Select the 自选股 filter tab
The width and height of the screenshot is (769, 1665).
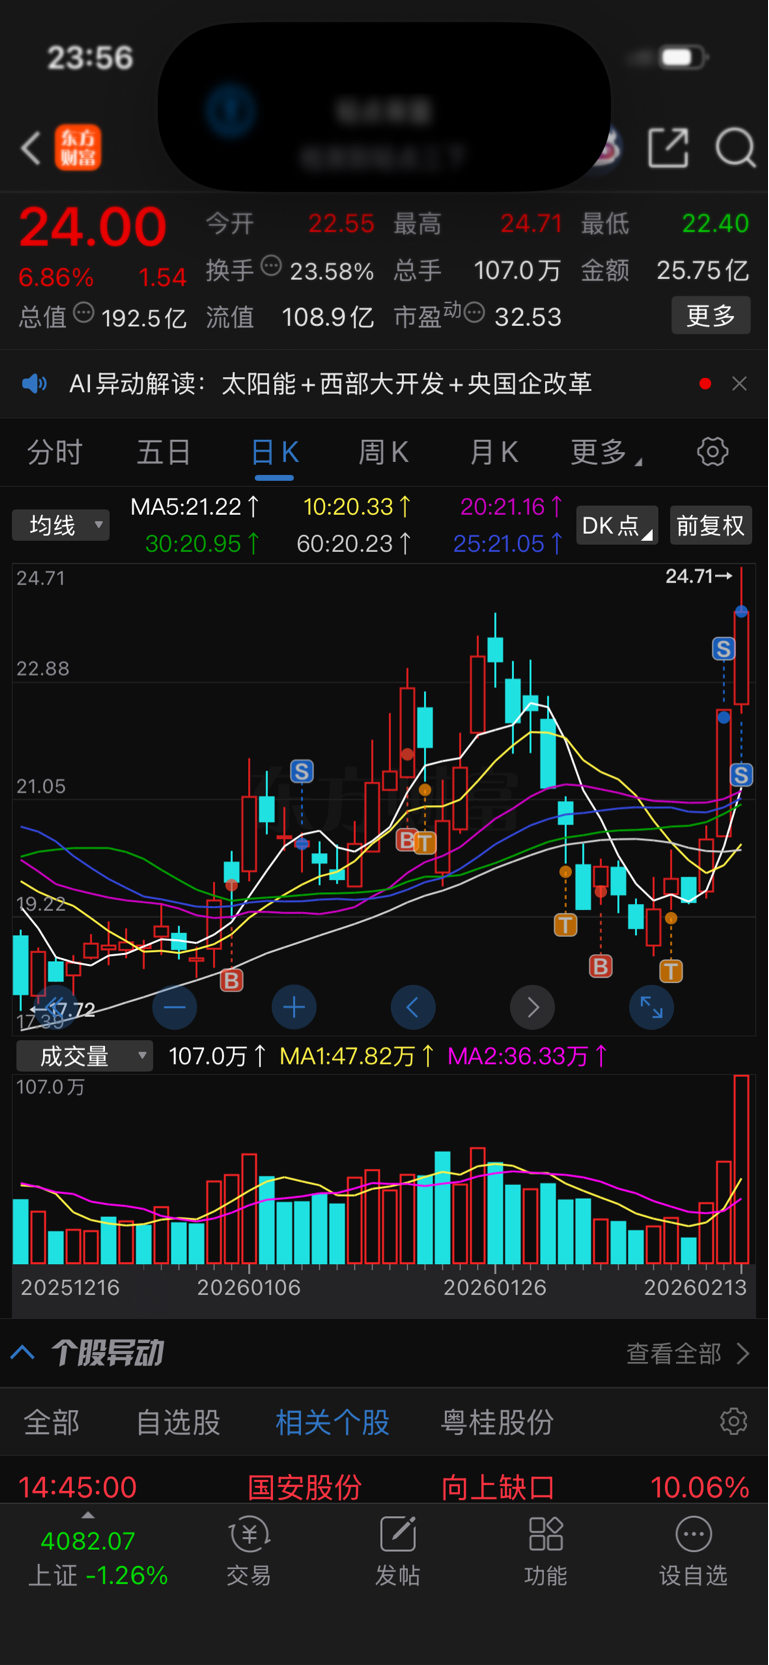click(x=178, y=1422)
